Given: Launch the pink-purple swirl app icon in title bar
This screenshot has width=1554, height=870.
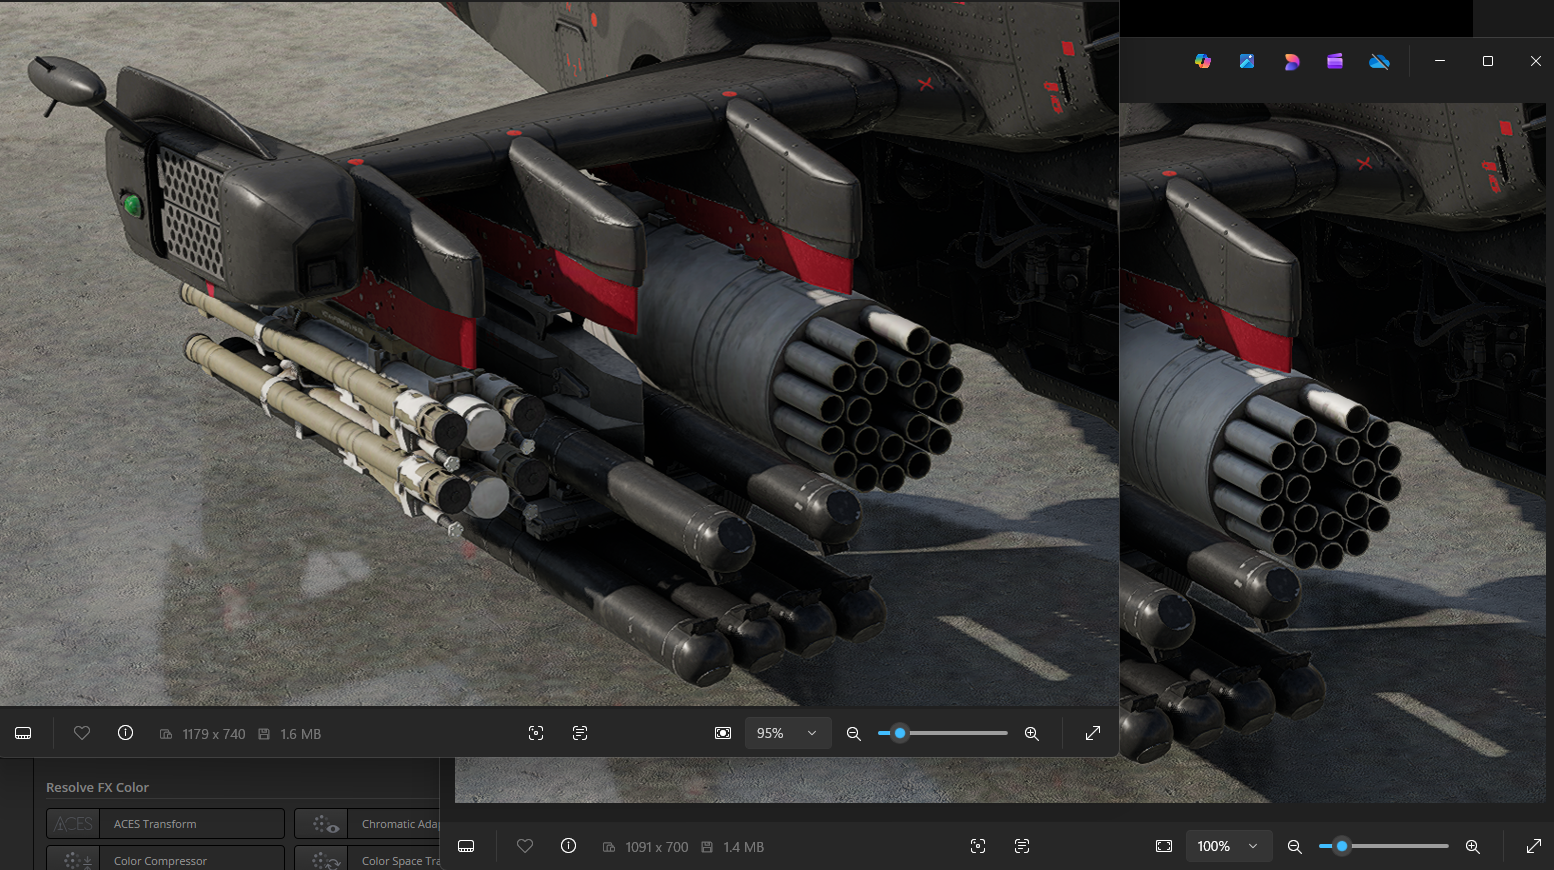Looking at the screenshot, I should pyautogui.click(x=1291, y=61).
